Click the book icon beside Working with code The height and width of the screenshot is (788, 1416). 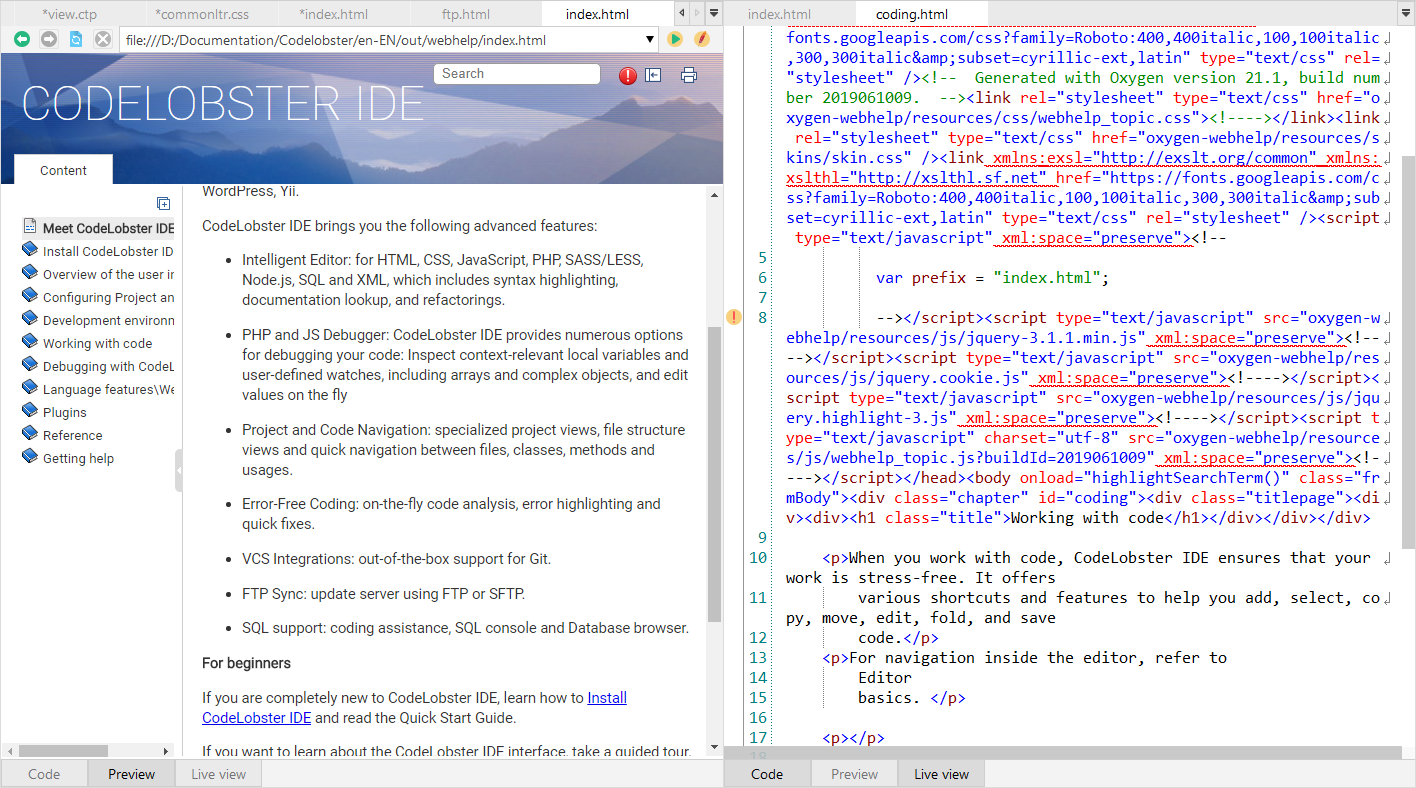(30, 342)
